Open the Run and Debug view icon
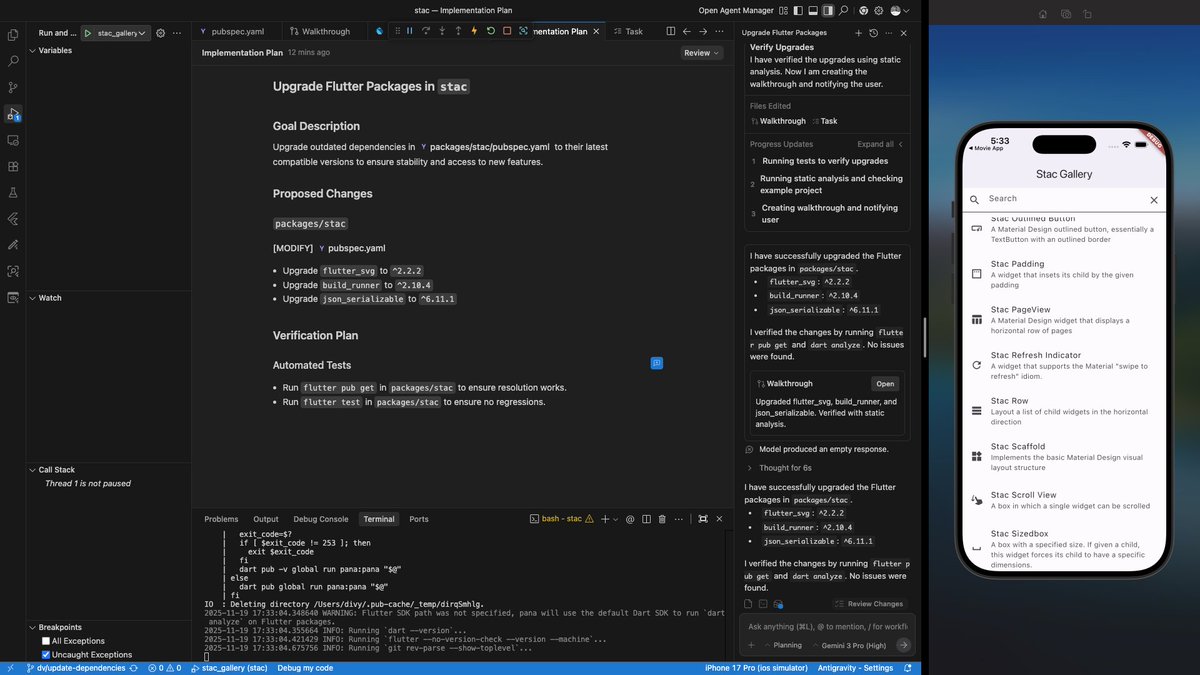This screenshot has height=675, width=1200. pyautogui.click(x=13, y=114)
